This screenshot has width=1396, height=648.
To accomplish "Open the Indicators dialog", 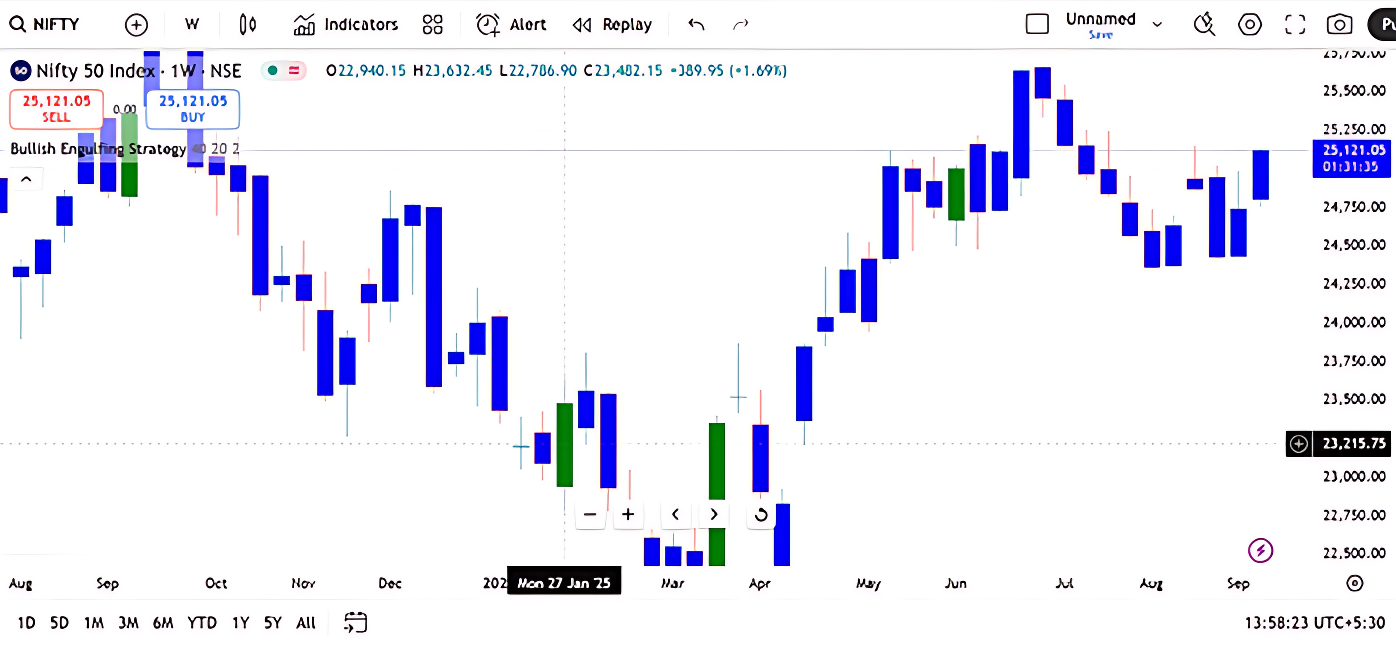I will tap(346, 24).
